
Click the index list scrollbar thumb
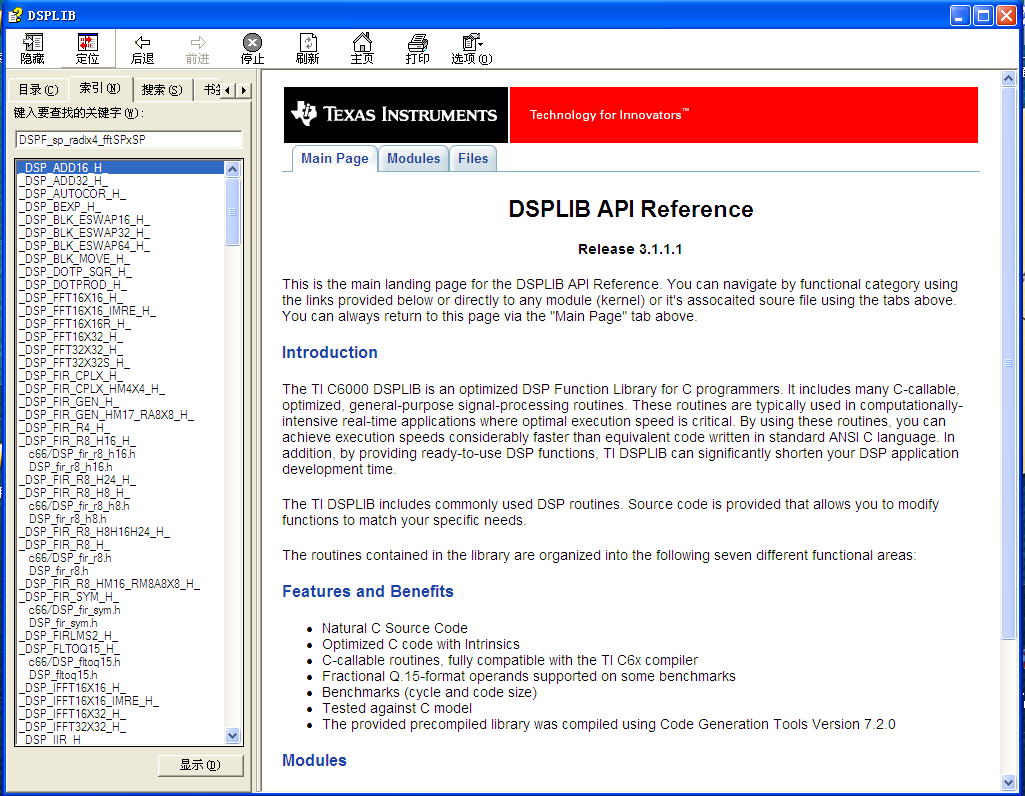(233, 212)
